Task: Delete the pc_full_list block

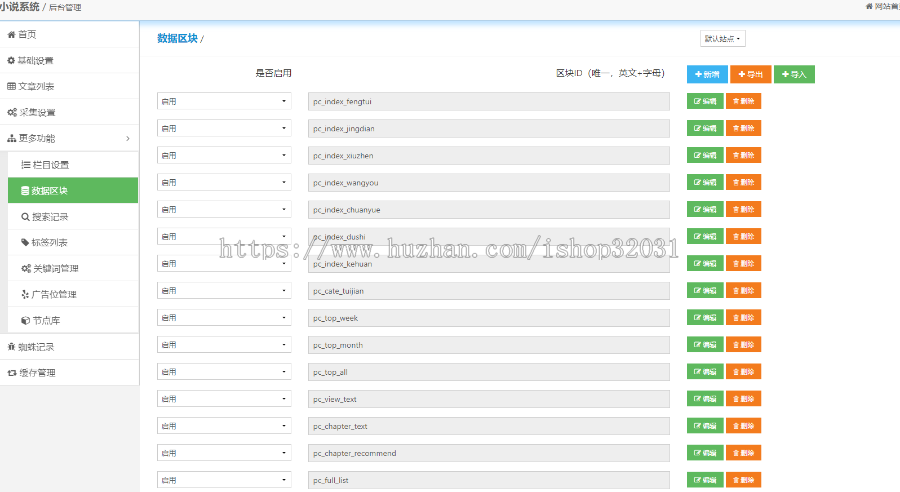Action: coord(743,480)
